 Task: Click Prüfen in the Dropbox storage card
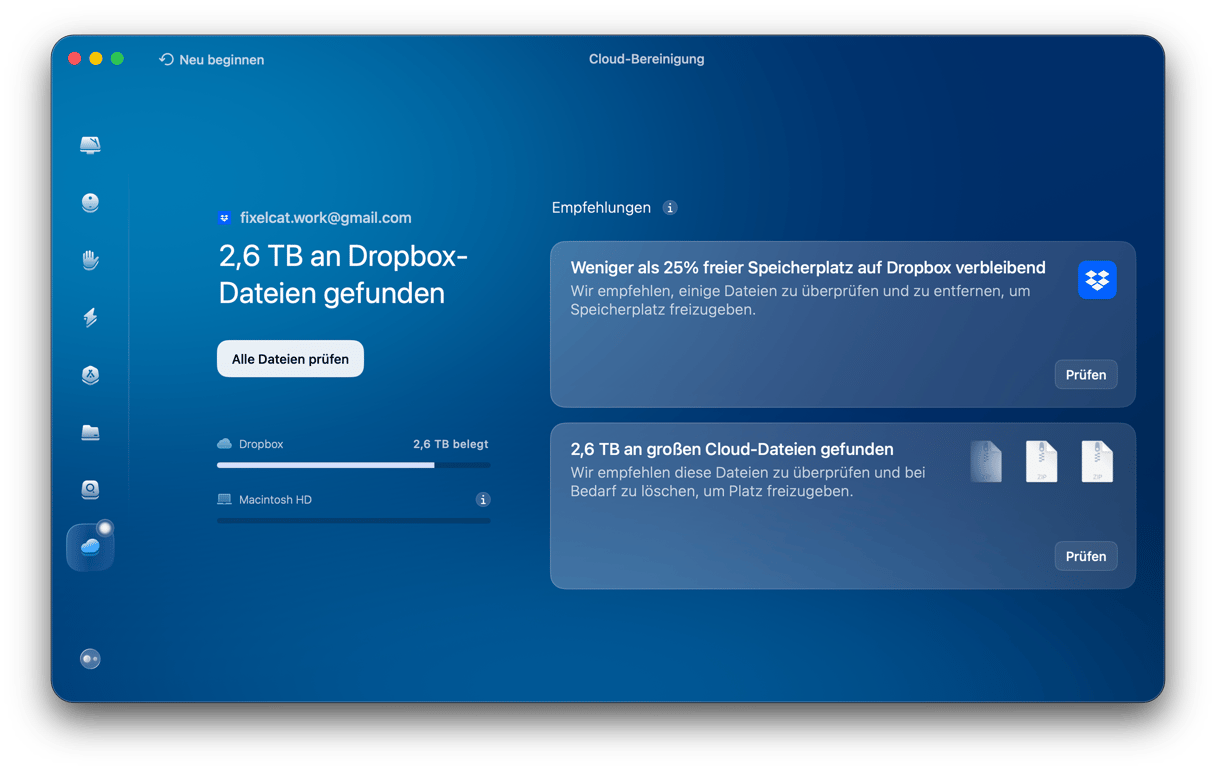(x=1085, y=375)
